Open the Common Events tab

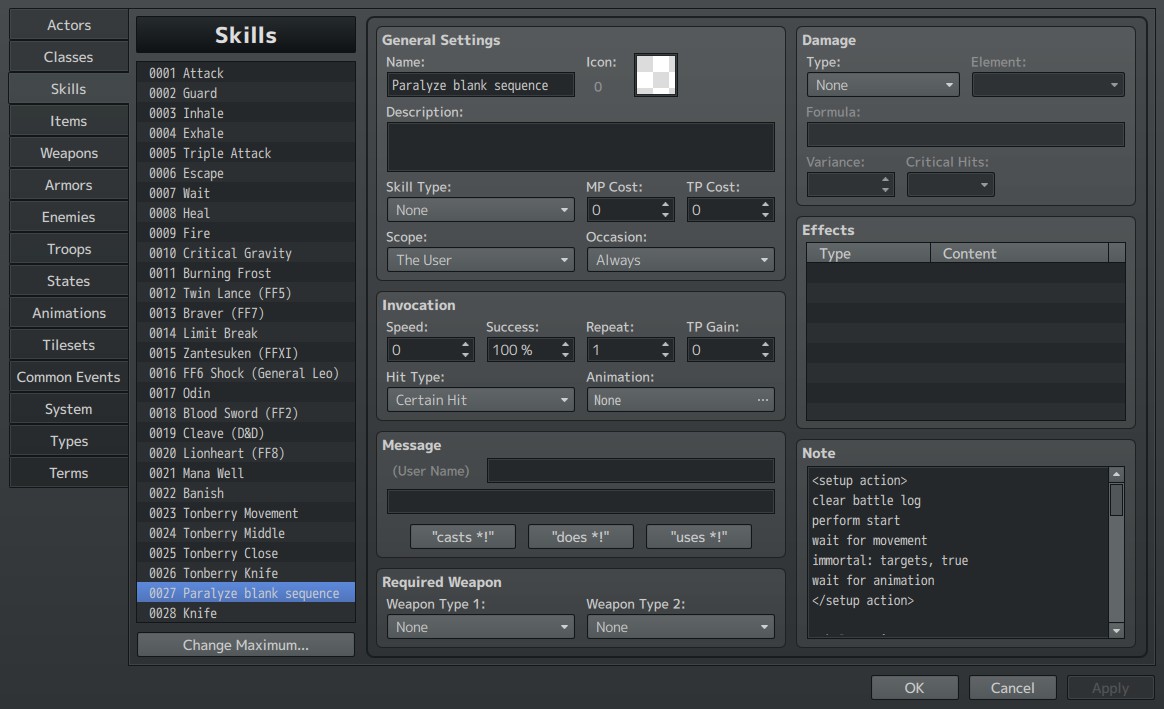tap(68, 377)
